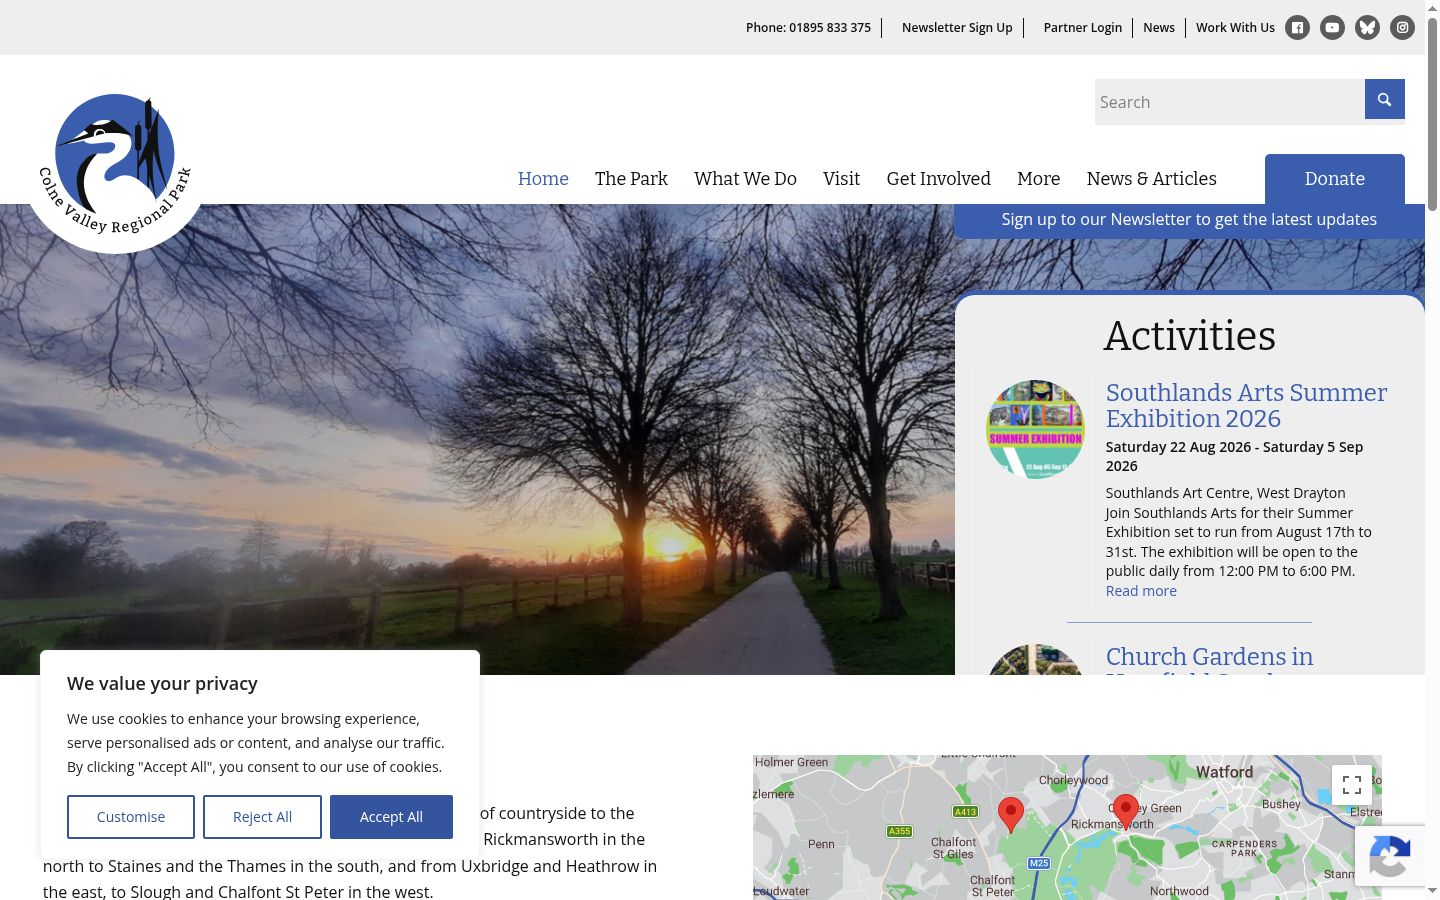1440x900 pixels.
Task: Open the Bluesky butterfly icon
Action: (x=1367, y=28)
